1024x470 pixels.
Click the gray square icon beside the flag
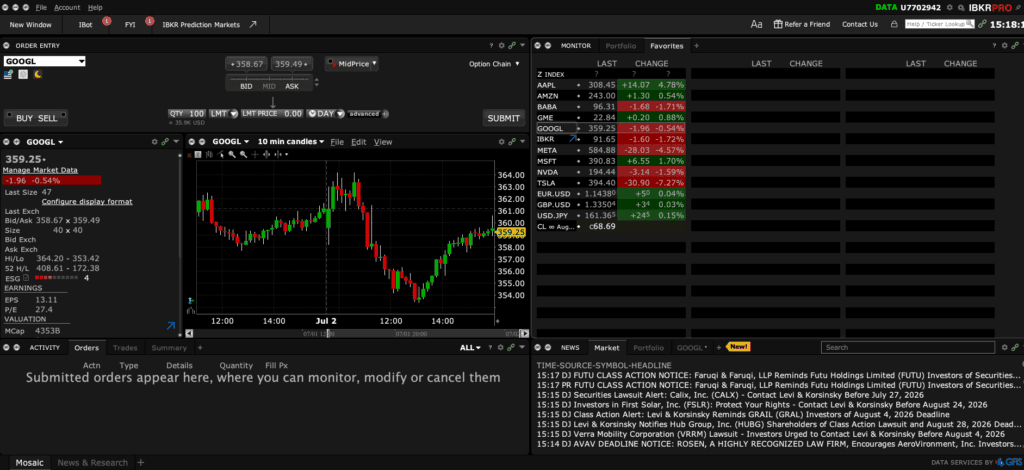23,74
